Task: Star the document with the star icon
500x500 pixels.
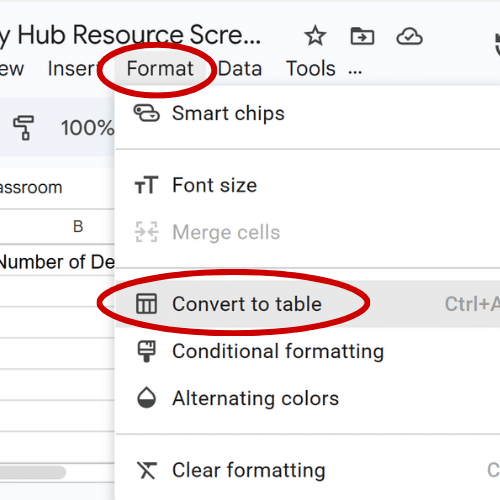Action: [x=315, y=36]
